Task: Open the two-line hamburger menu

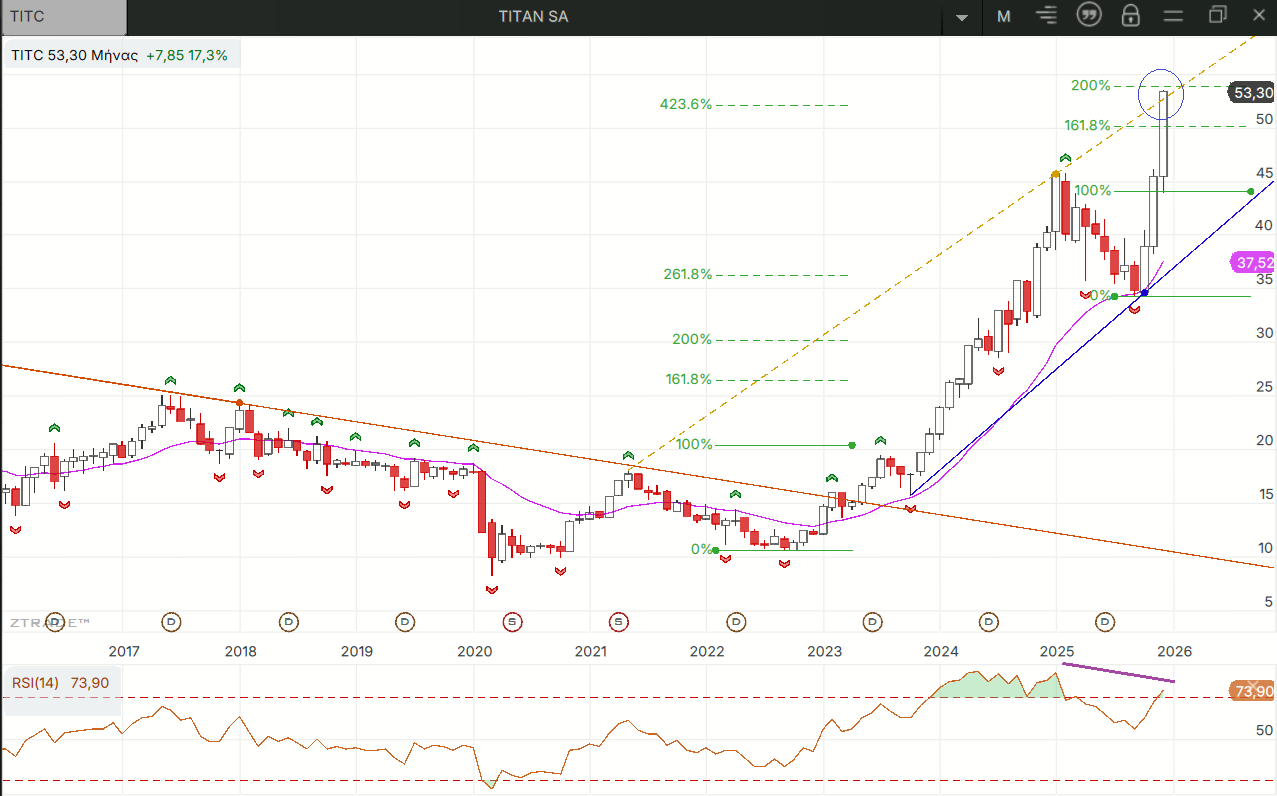Action: 1173,16
